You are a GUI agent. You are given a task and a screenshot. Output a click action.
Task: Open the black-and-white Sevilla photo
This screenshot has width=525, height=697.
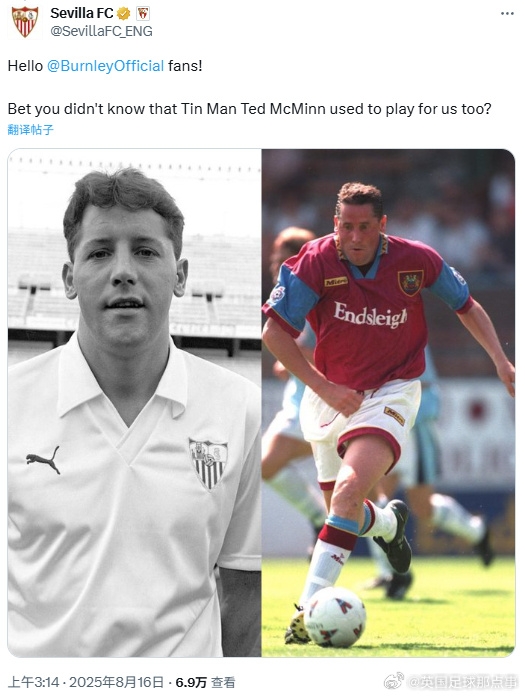tap(134, 403)
